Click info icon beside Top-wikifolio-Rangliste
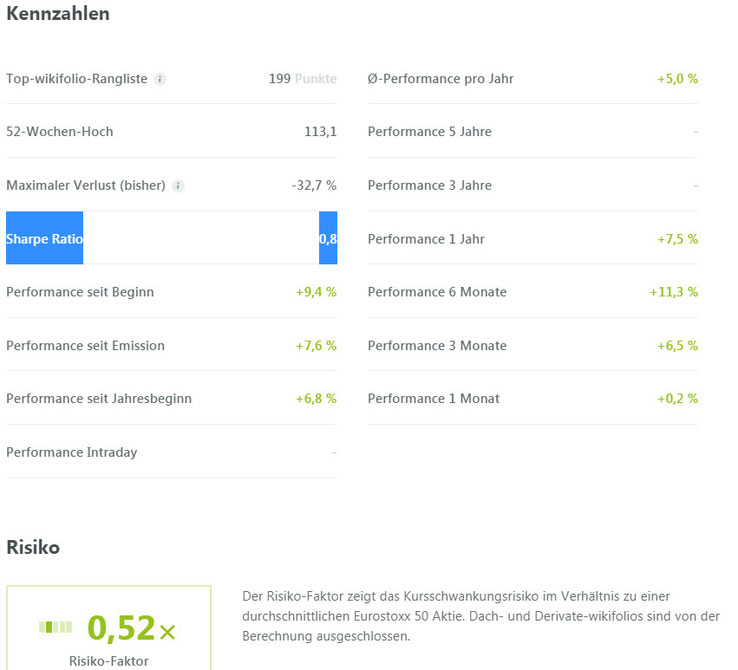The height and width of the screenshot is (670, 738). 160,79
